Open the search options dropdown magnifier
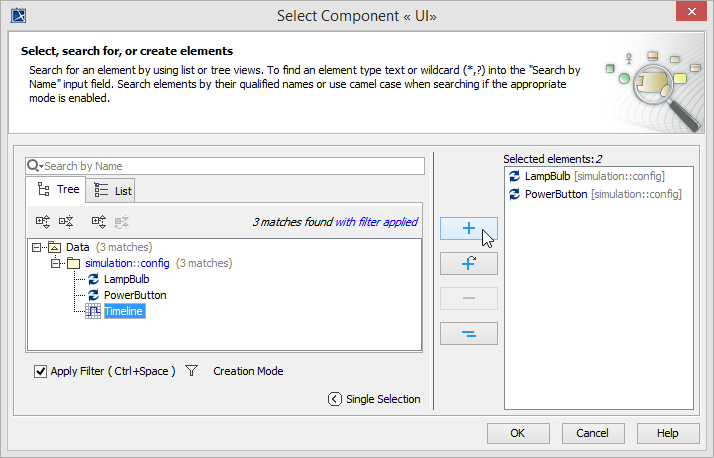The image size is (714, 458). click(34, 166)
